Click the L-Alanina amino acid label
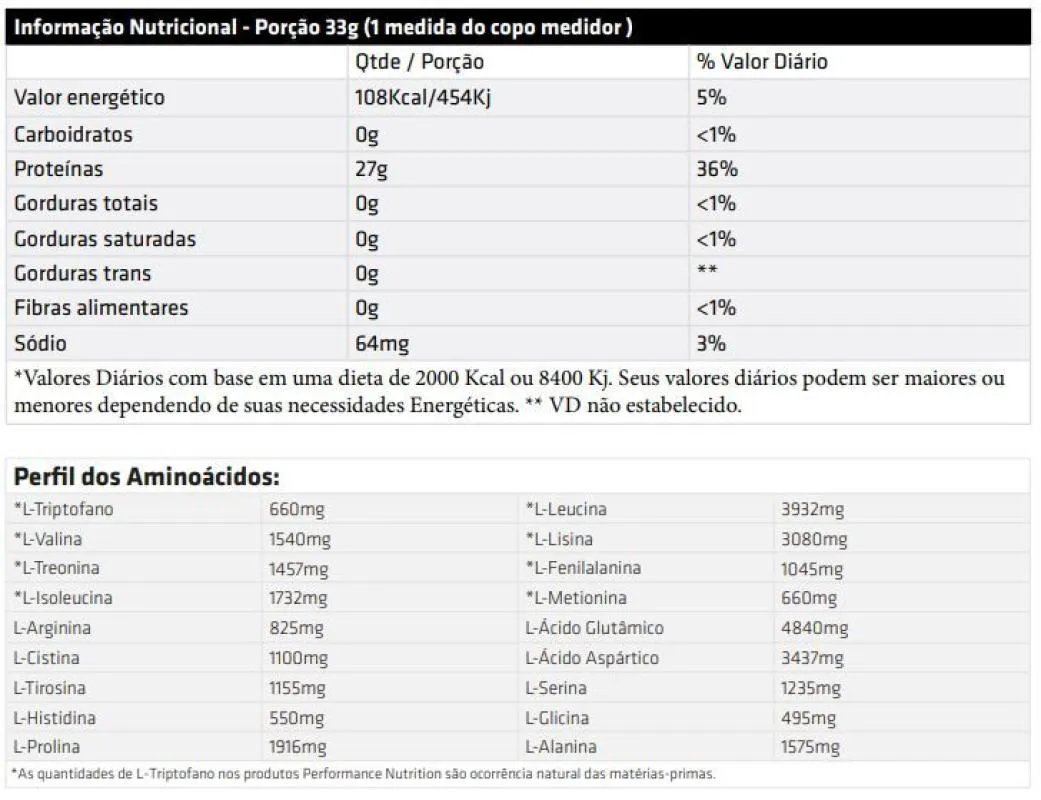 click(x=561, y=747)
